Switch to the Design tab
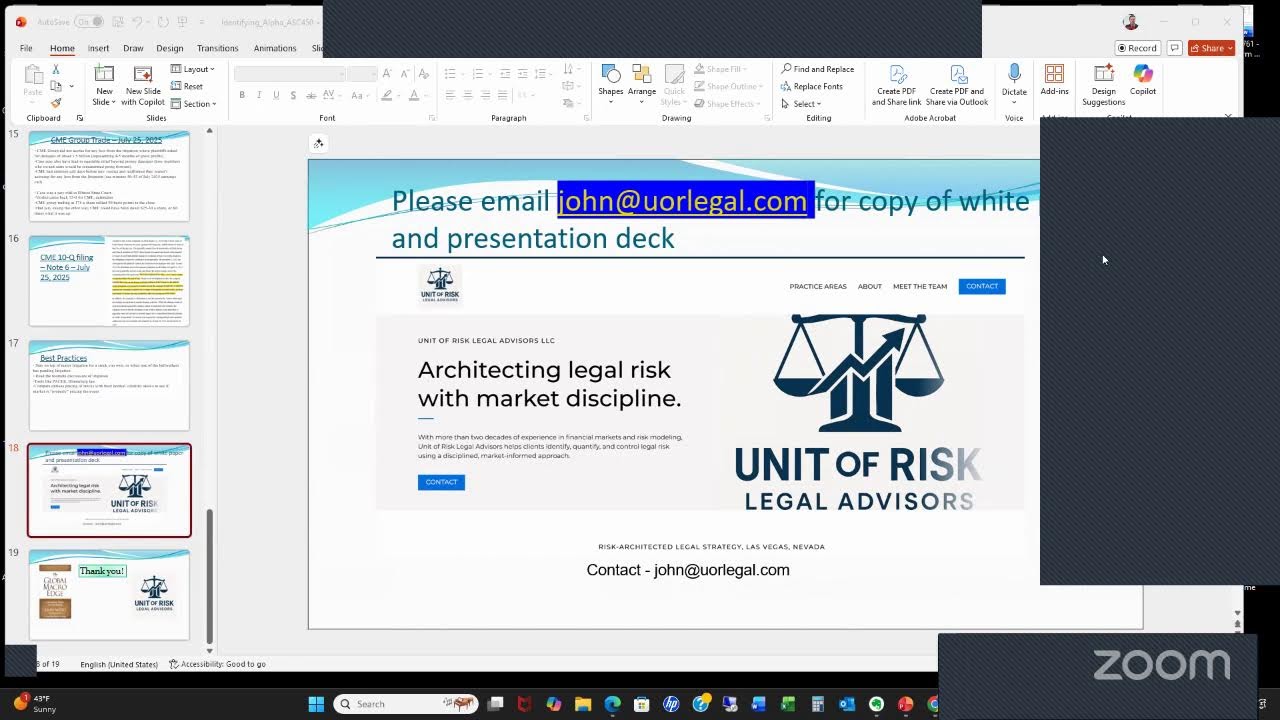This screenshot has height=720, width=1280. (x=170, y=48)
